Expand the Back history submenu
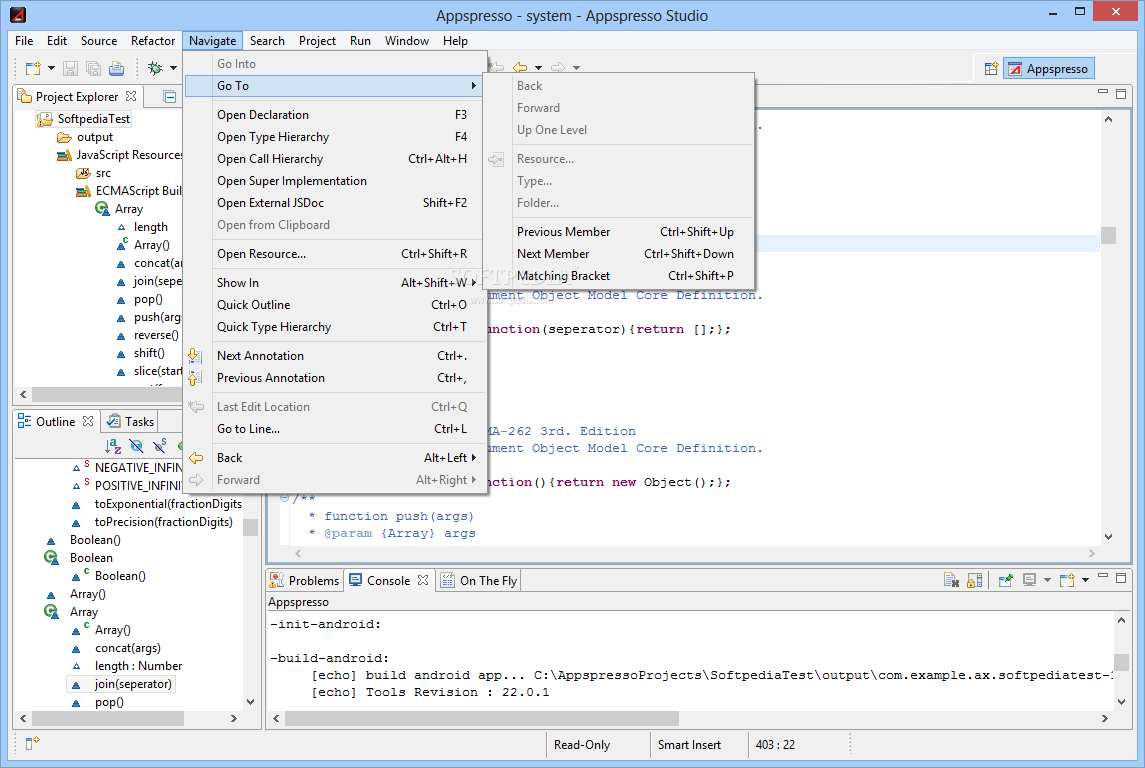The height and width of the screenshot is (768, 1145). [335, 458]
